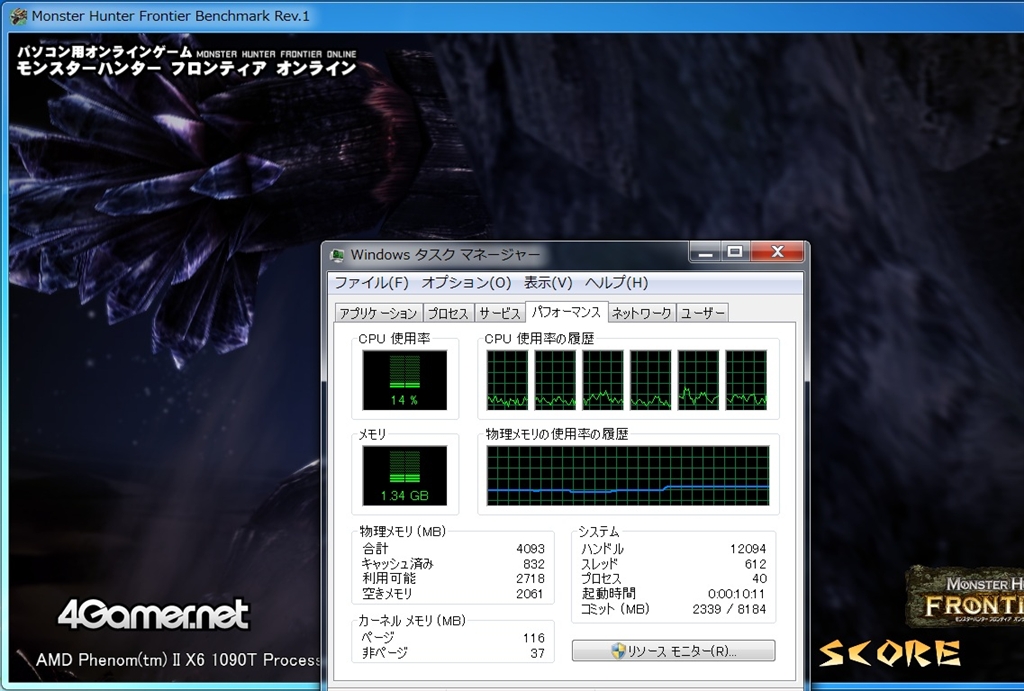
Task: Minimize the Task Manager window
Action: pos(707,251)
